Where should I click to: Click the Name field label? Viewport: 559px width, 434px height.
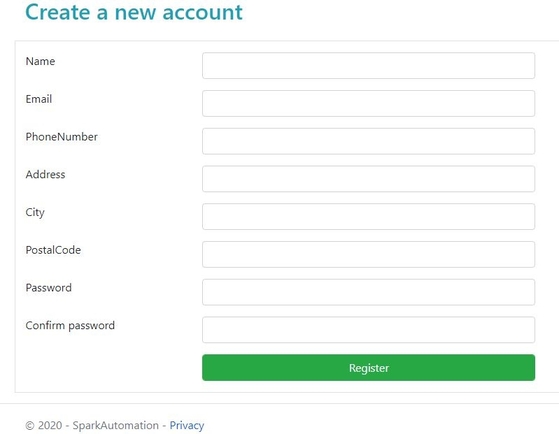tap(40, 61)
